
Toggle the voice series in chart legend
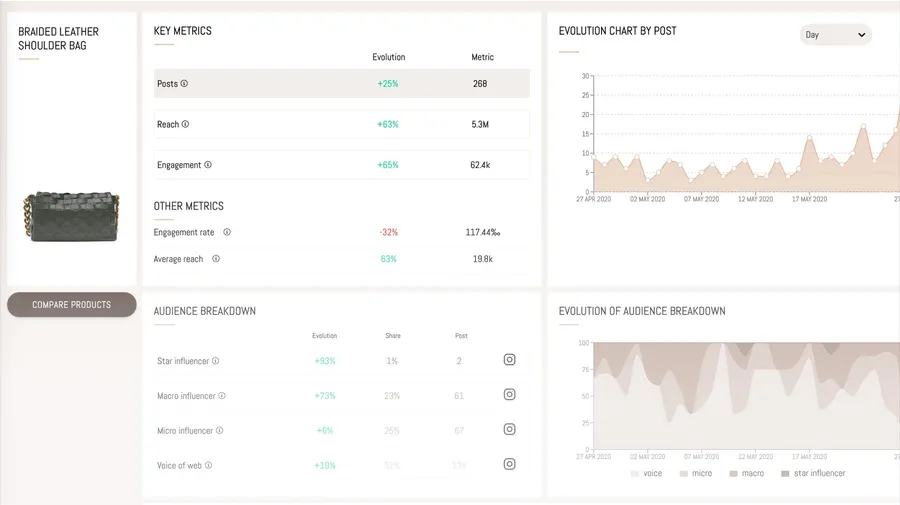click(645, 473)
